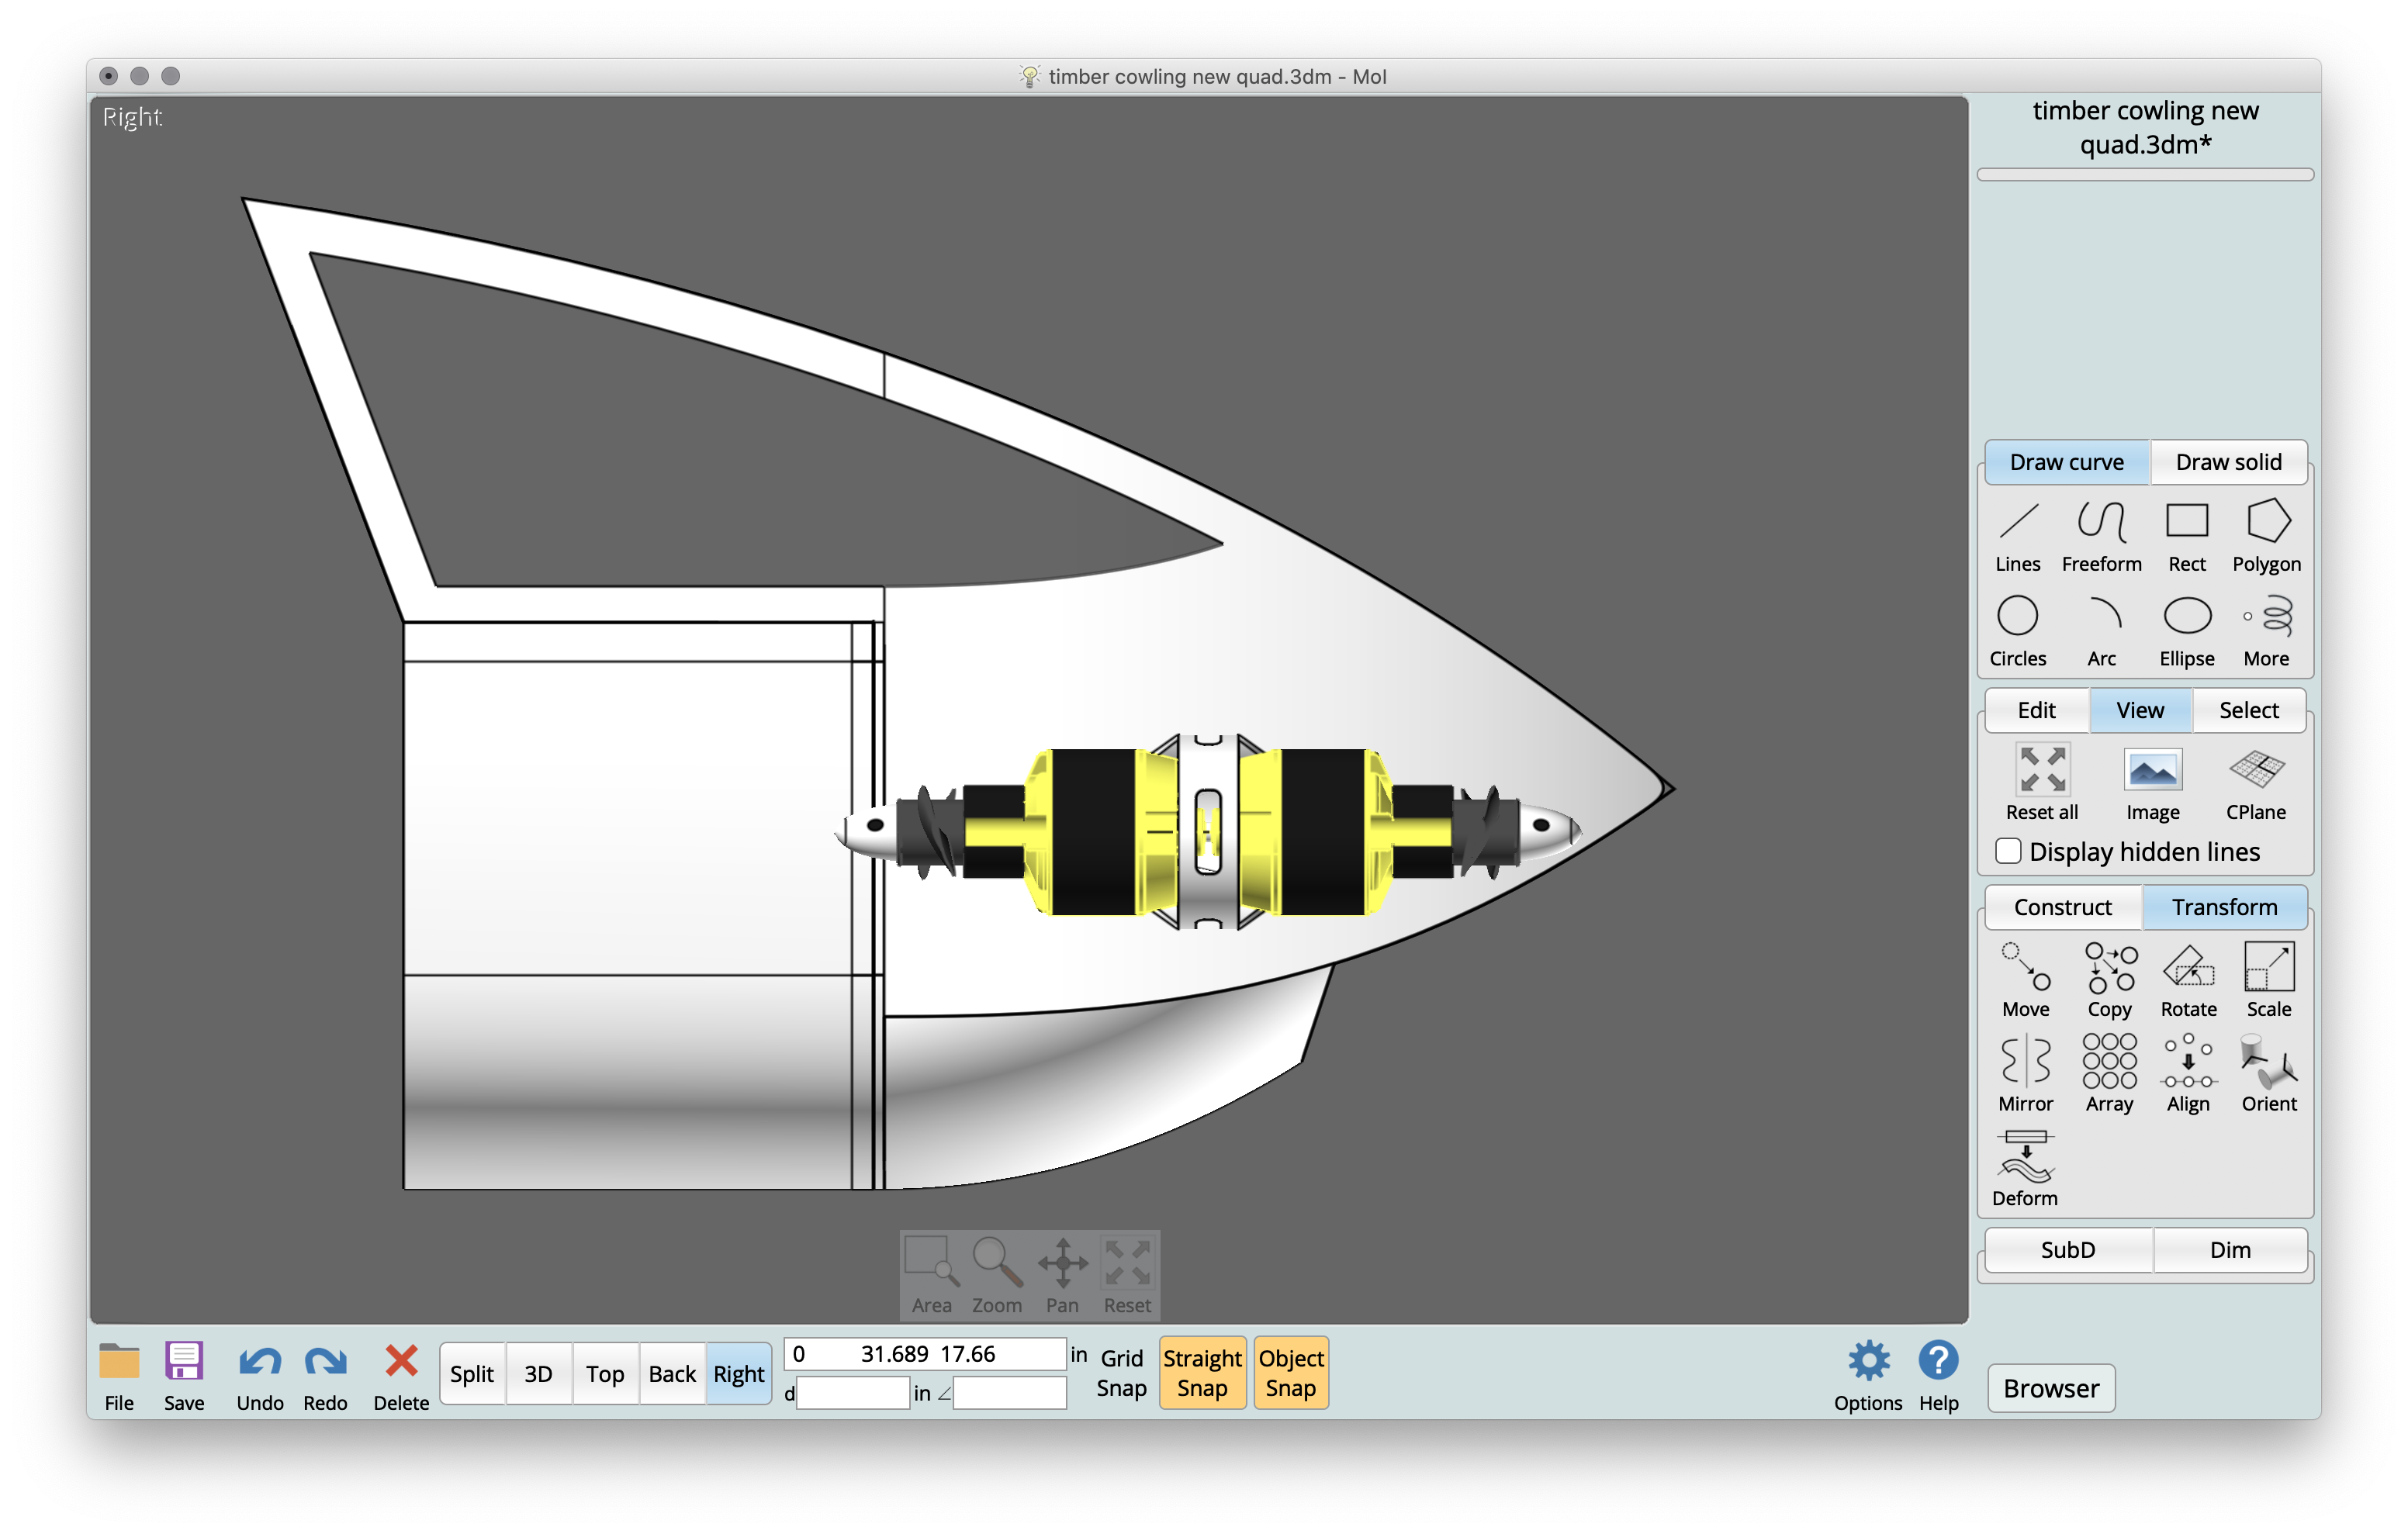Click the distance input field
The image size is (2408, 1534).
point(852,1393)
